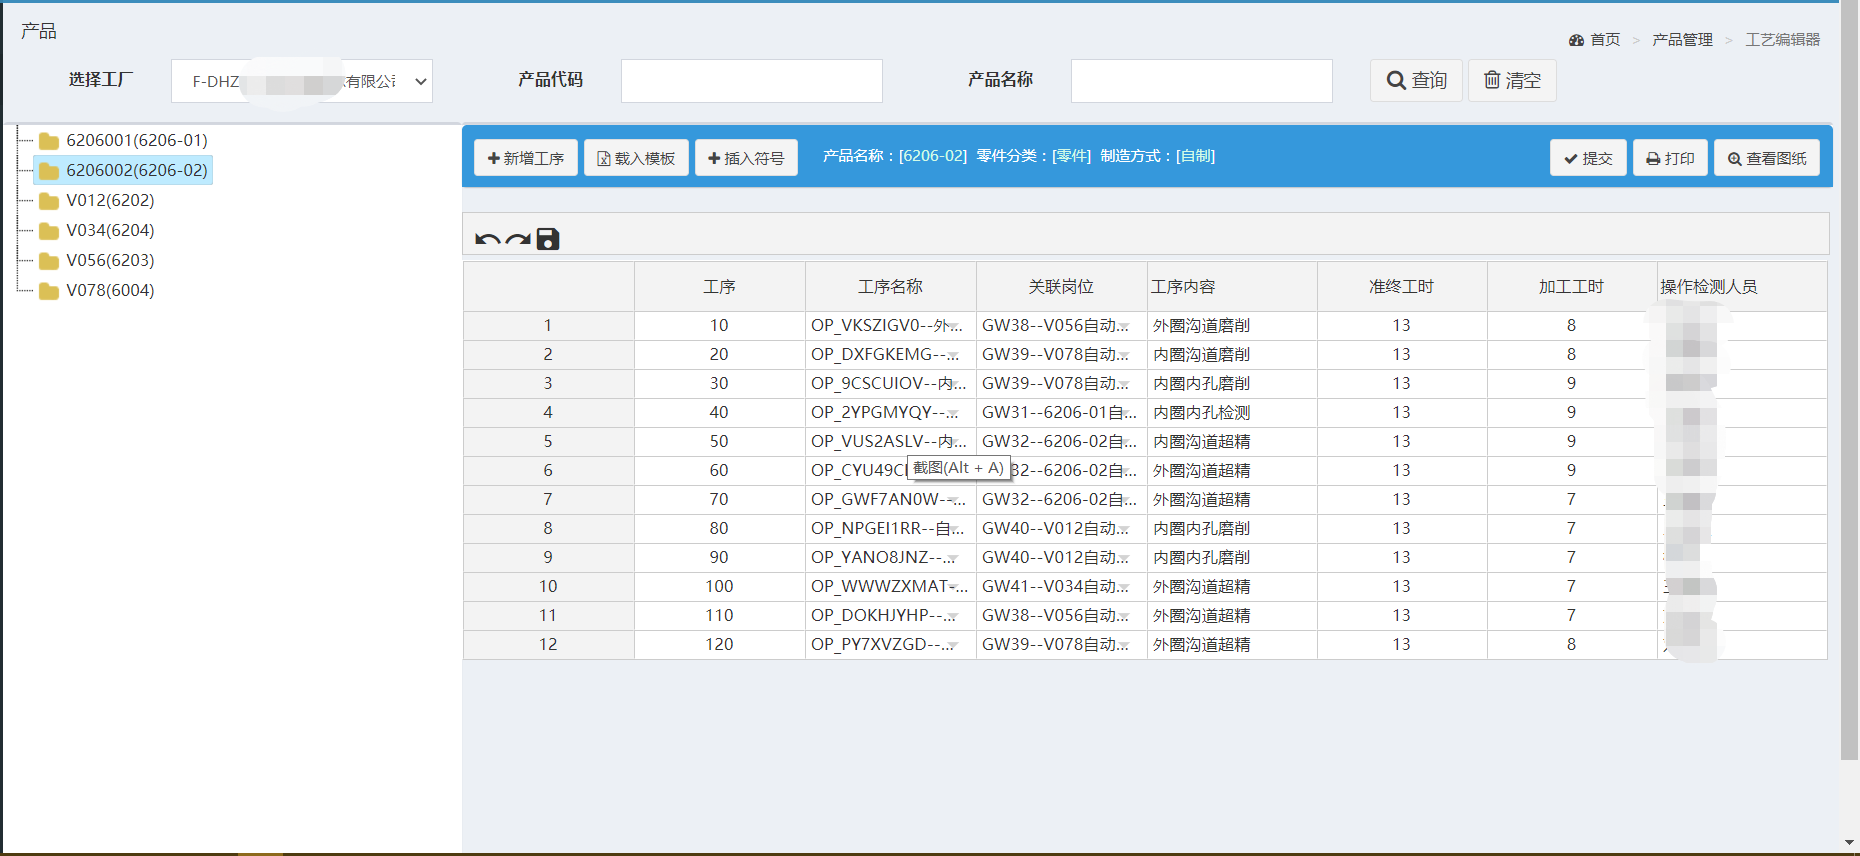Click the save floppy disk icon
The height and width of the screenshot is (856, 1860).
point(548,239)
